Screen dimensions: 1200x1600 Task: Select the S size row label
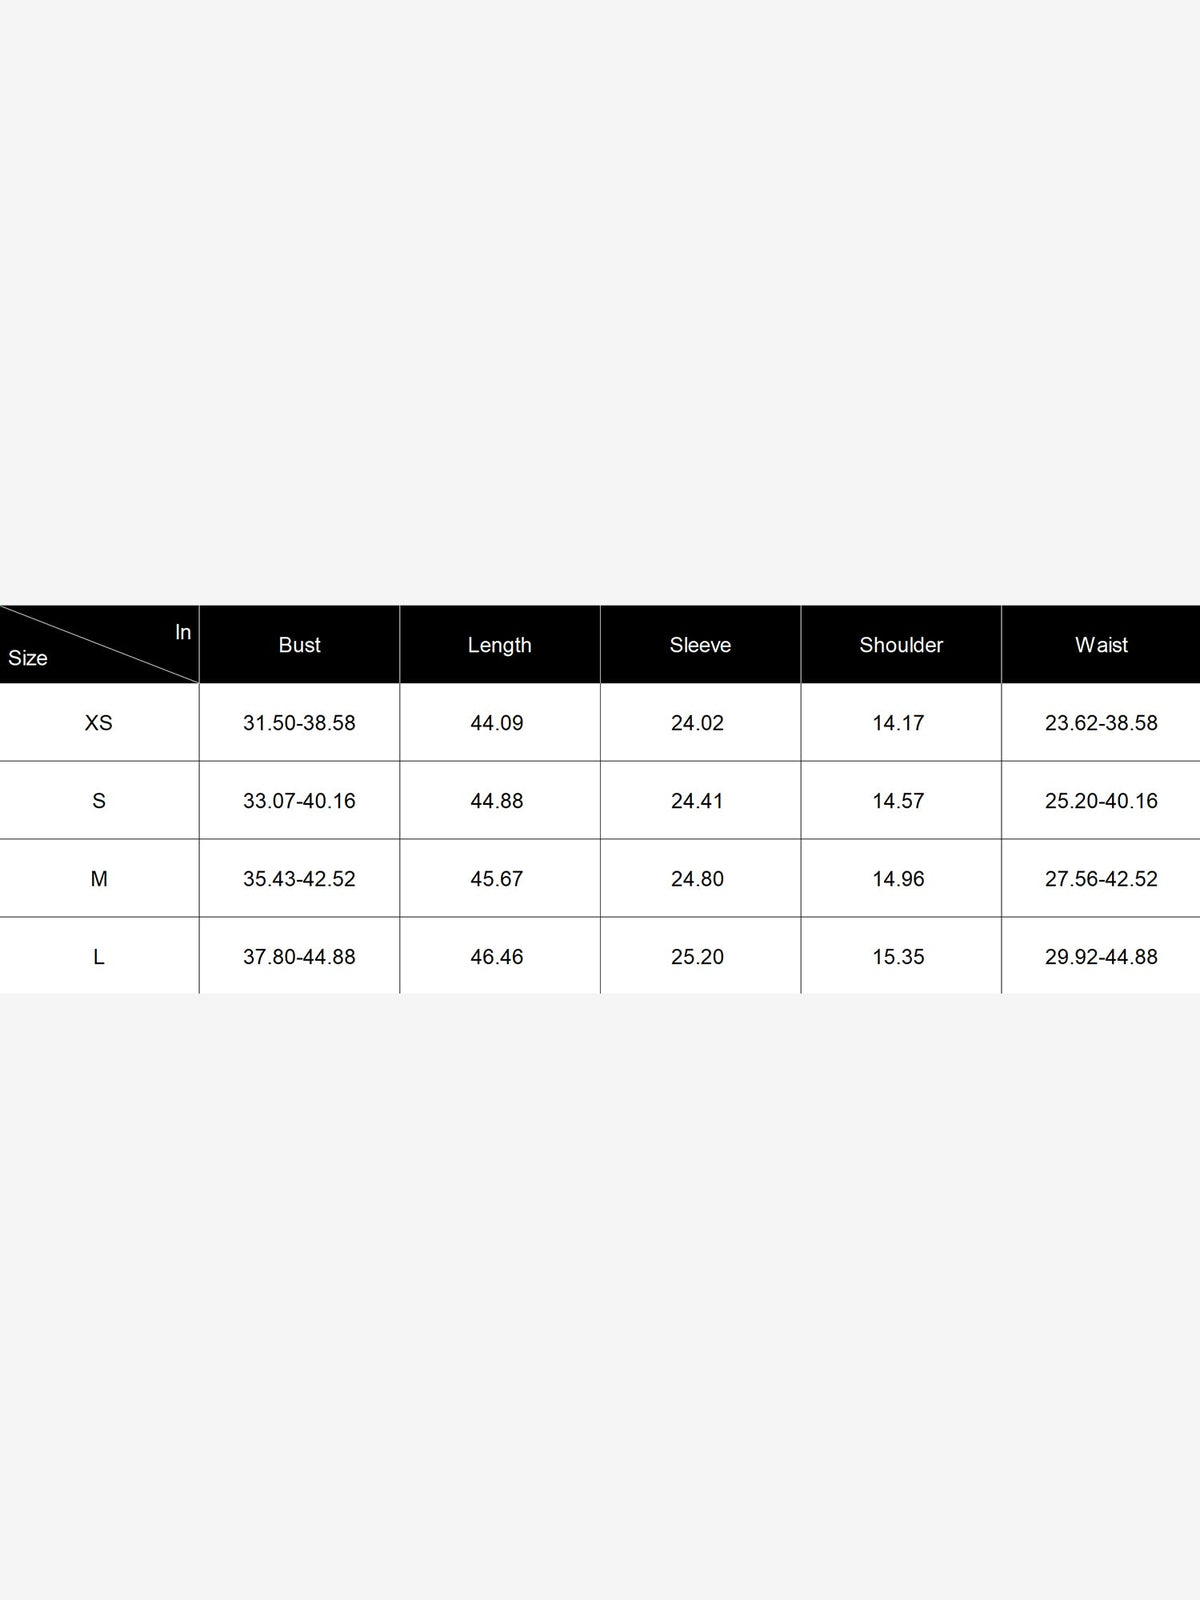[x=99, y=800]
